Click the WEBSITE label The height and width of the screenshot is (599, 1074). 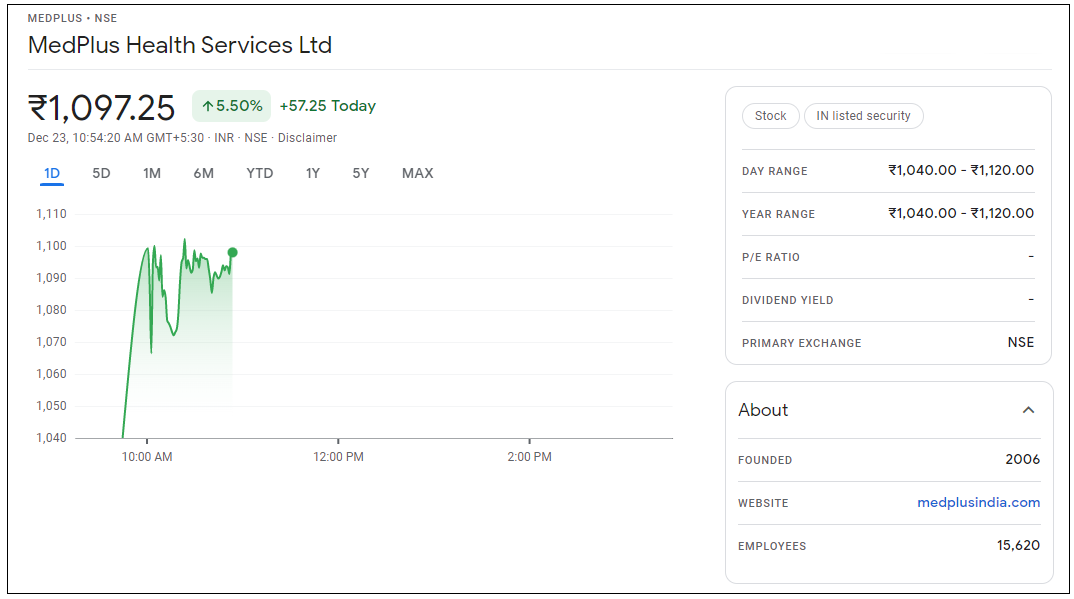[763, 504]
